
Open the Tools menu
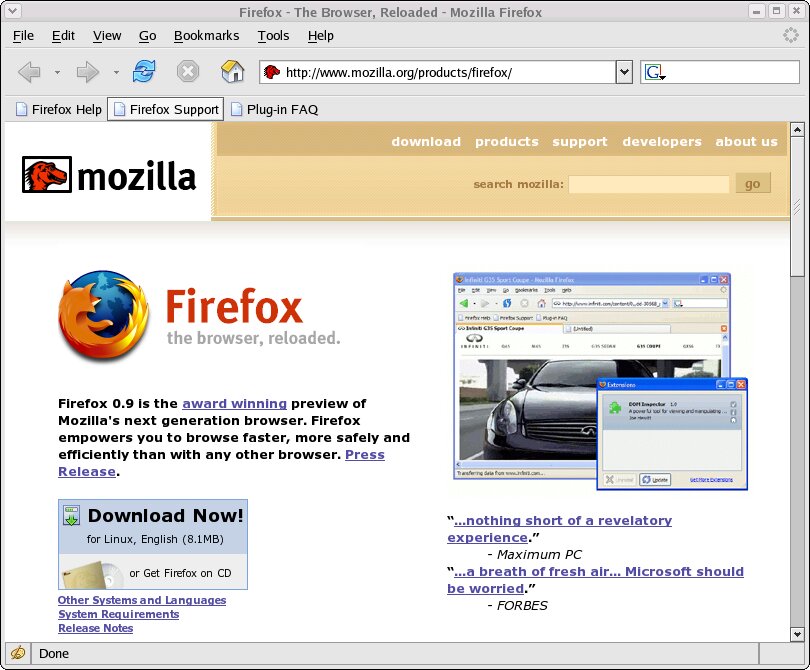273,35
